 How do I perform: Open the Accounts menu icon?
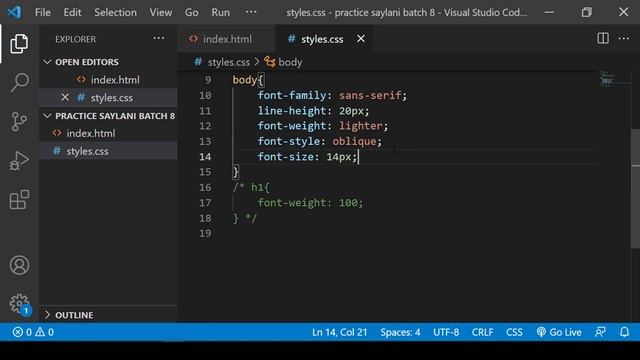19,265
